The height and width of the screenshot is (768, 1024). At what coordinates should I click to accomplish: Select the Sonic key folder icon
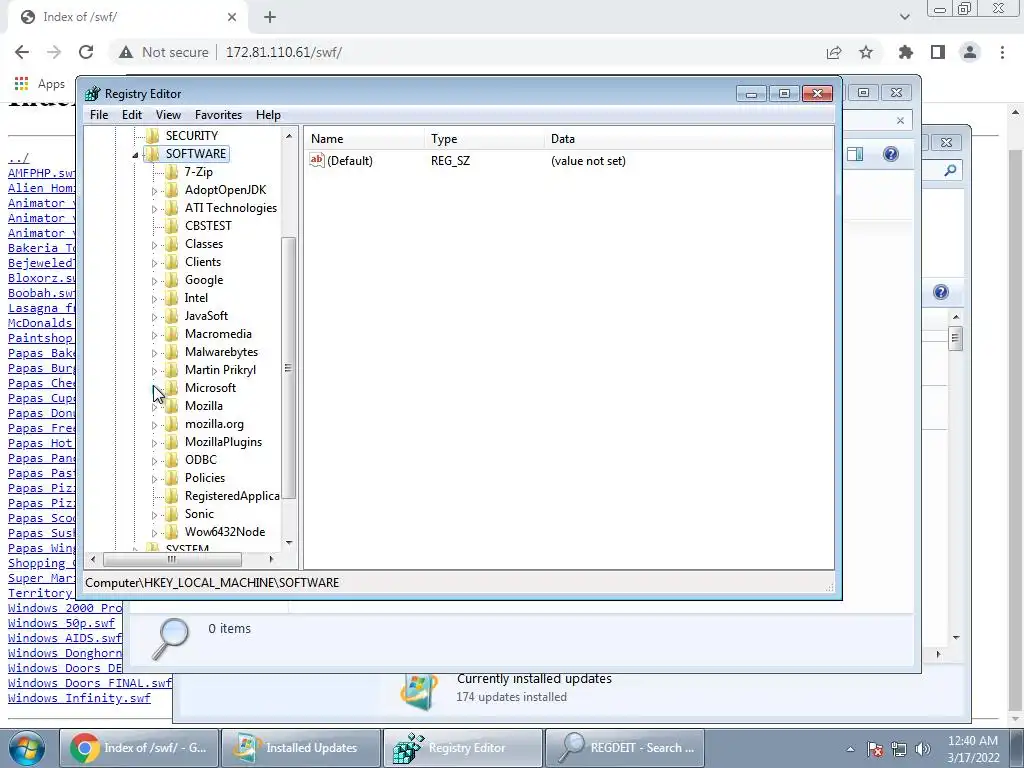[x=172, y=514]
